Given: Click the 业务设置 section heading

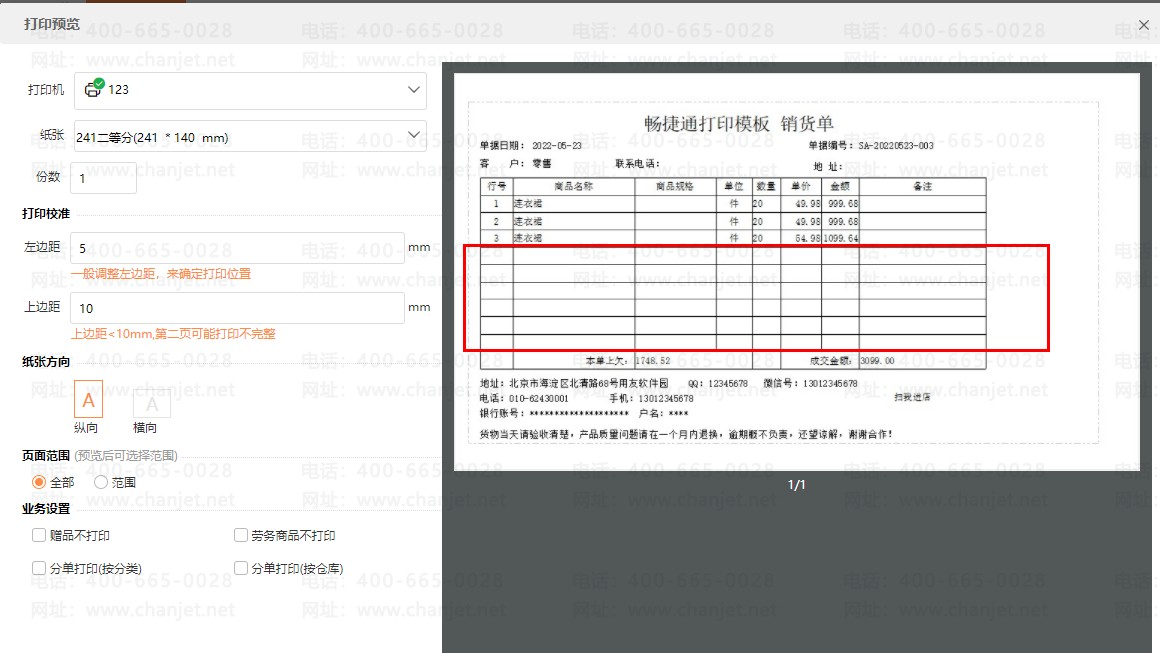Looking at the screenshot, I should (x=46, y=509).
